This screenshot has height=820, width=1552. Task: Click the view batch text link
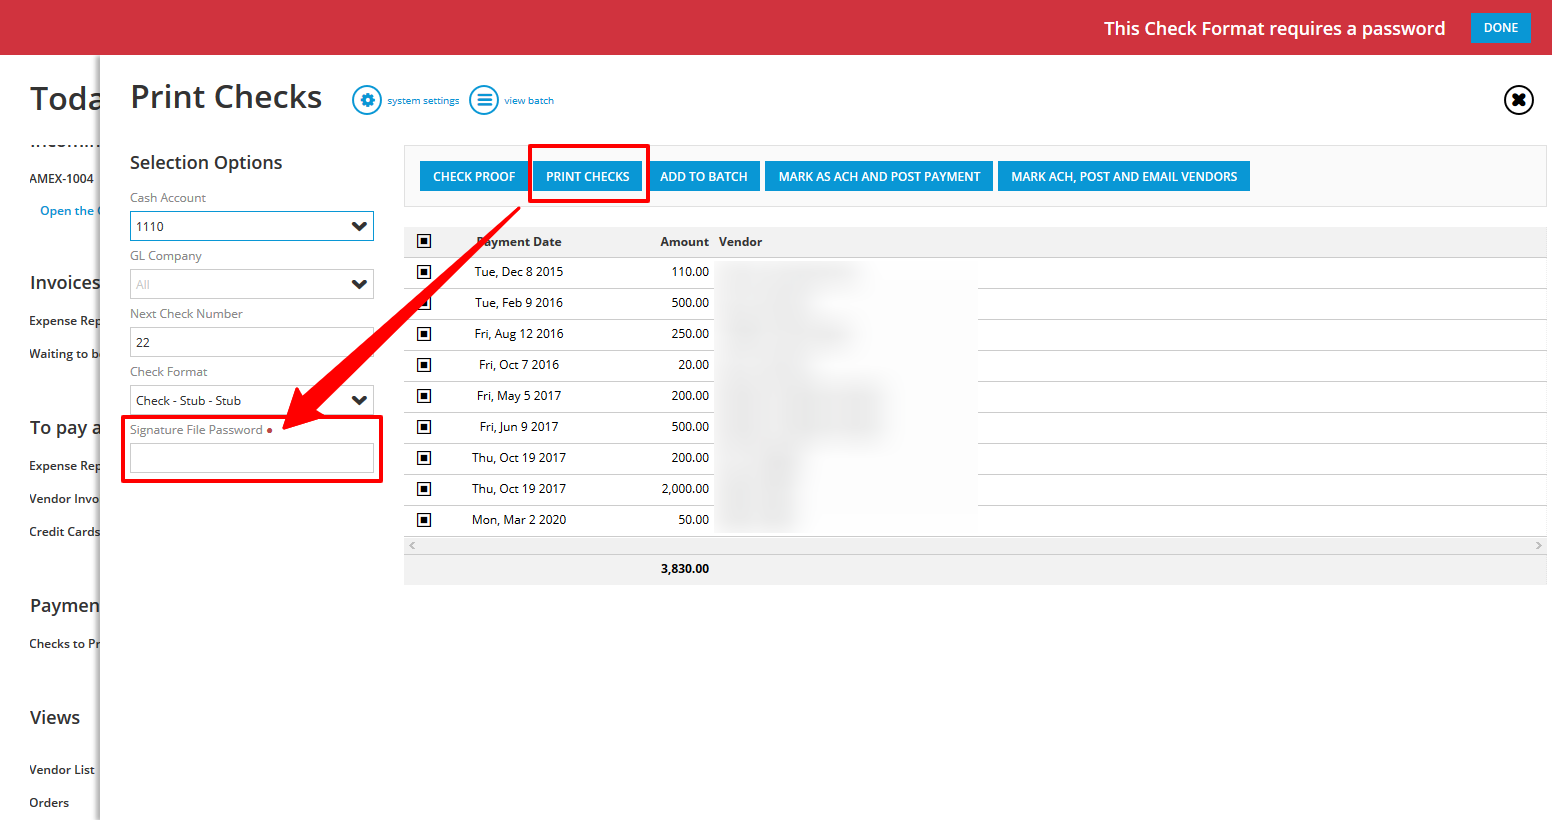click(x=529, y=101)
